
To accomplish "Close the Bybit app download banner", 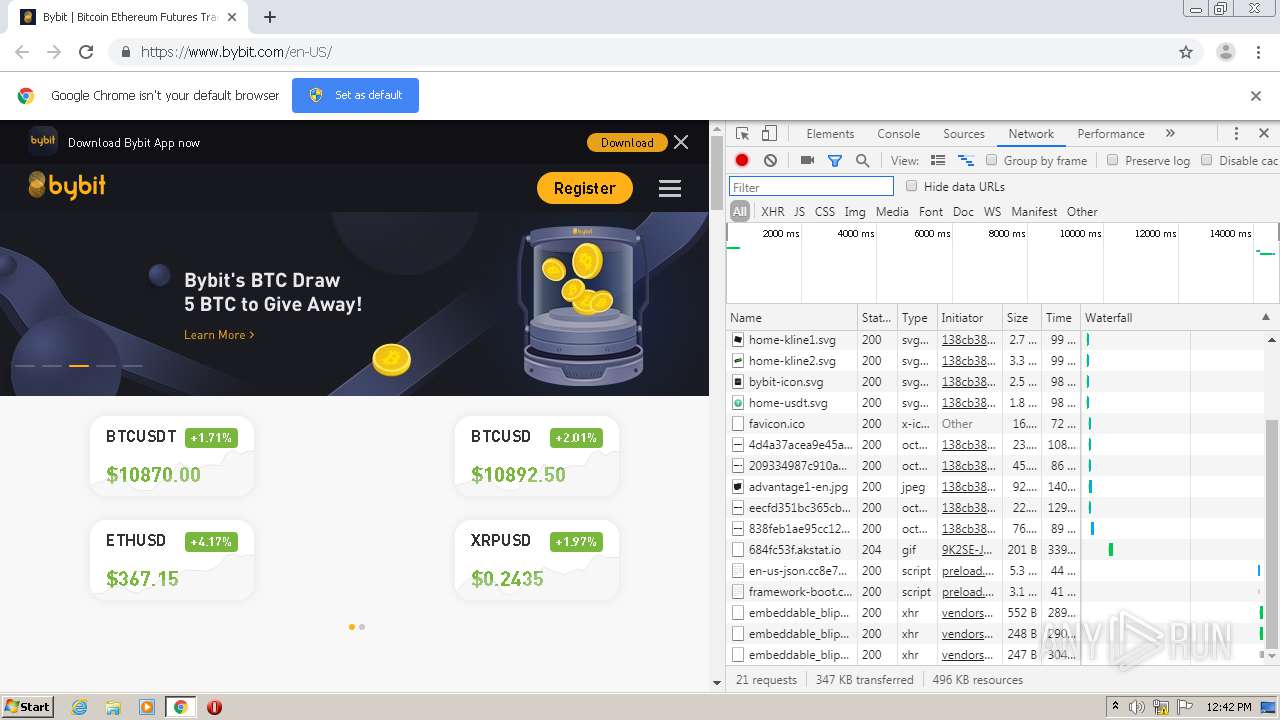I will [x=681, y=143].
